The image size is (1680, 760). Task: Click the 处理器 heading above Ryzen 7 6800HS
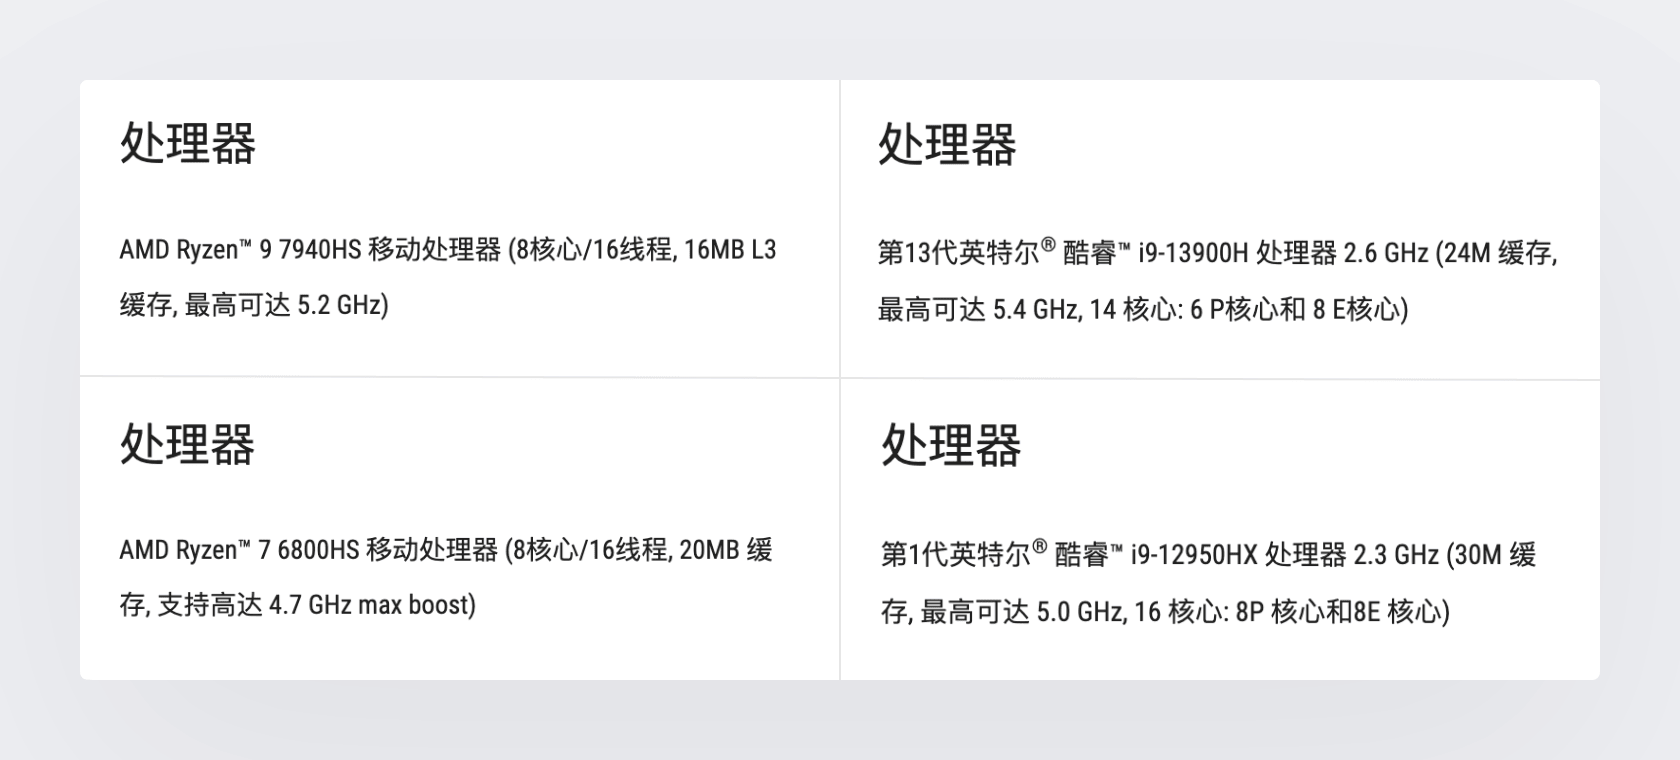click(188, 444)
